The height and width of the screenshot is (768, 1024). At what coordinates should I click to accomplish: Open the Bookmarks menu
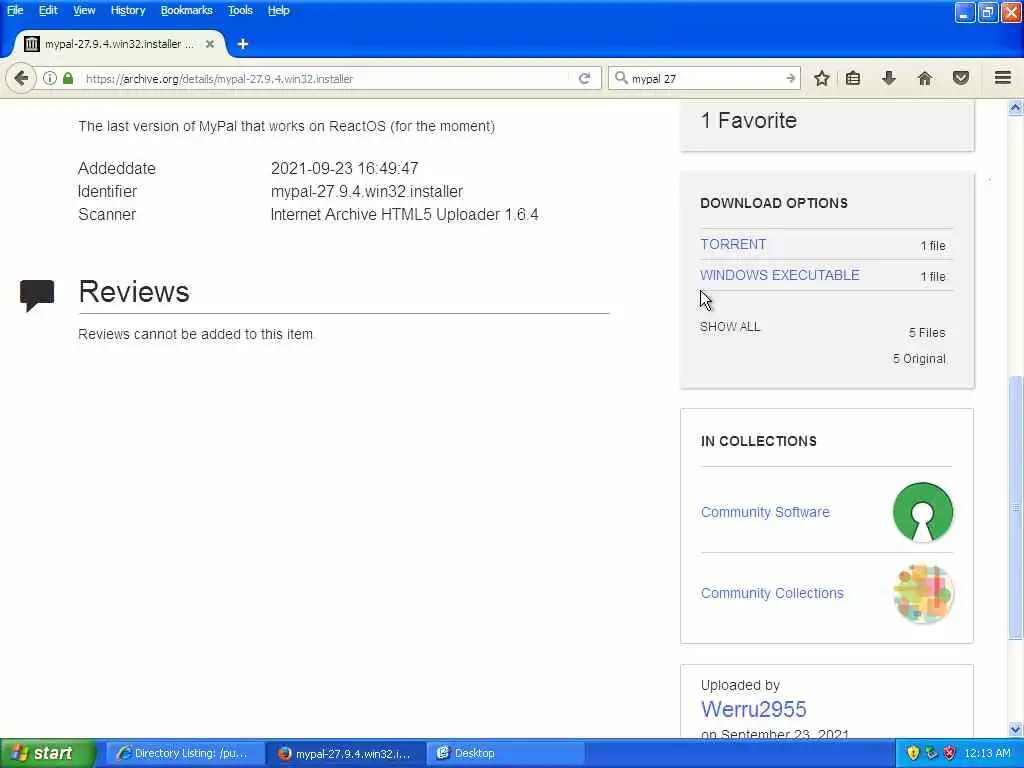click(186, 10)
